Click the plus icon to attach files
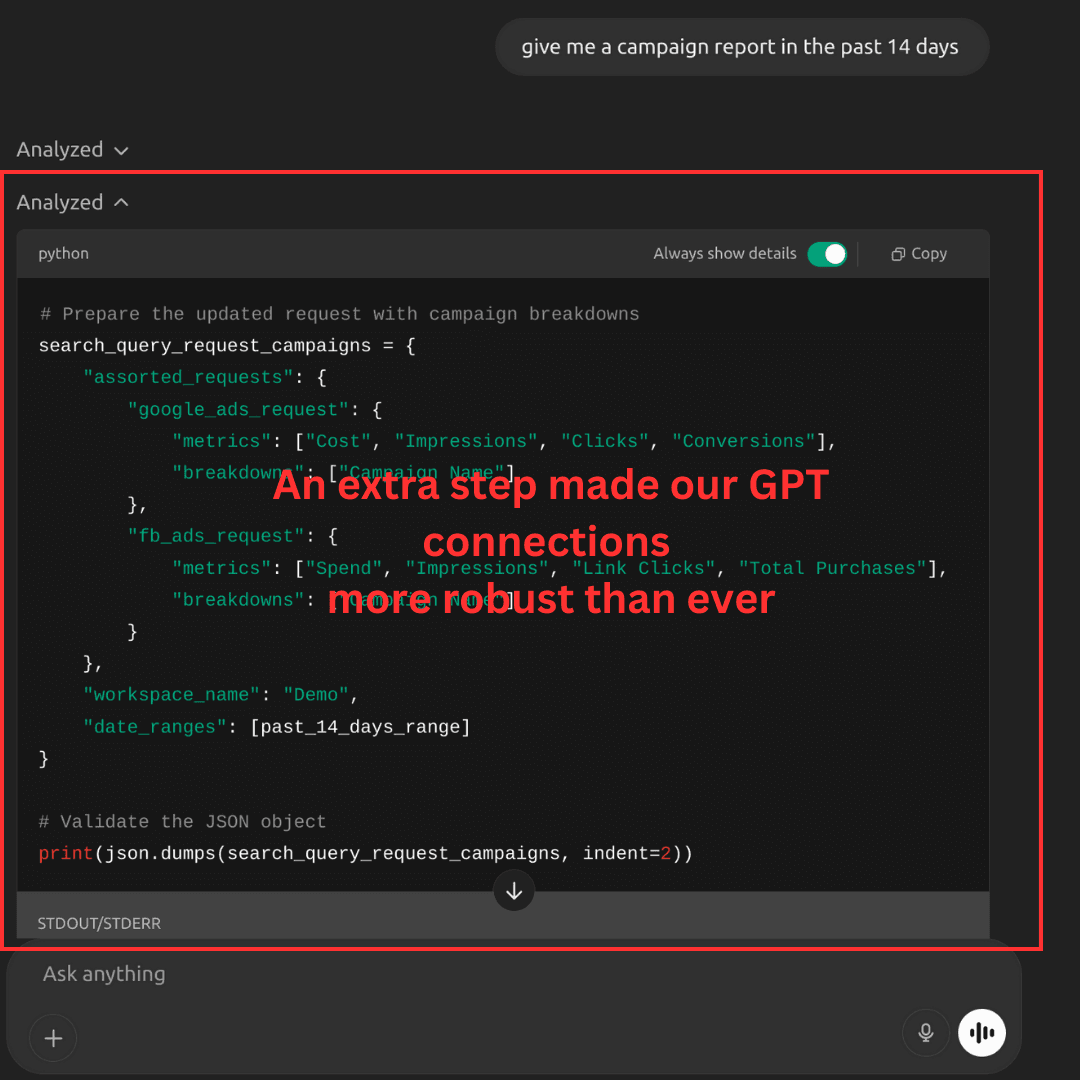Screen dimensions: 1080x1080 (x=52, y=1038)
